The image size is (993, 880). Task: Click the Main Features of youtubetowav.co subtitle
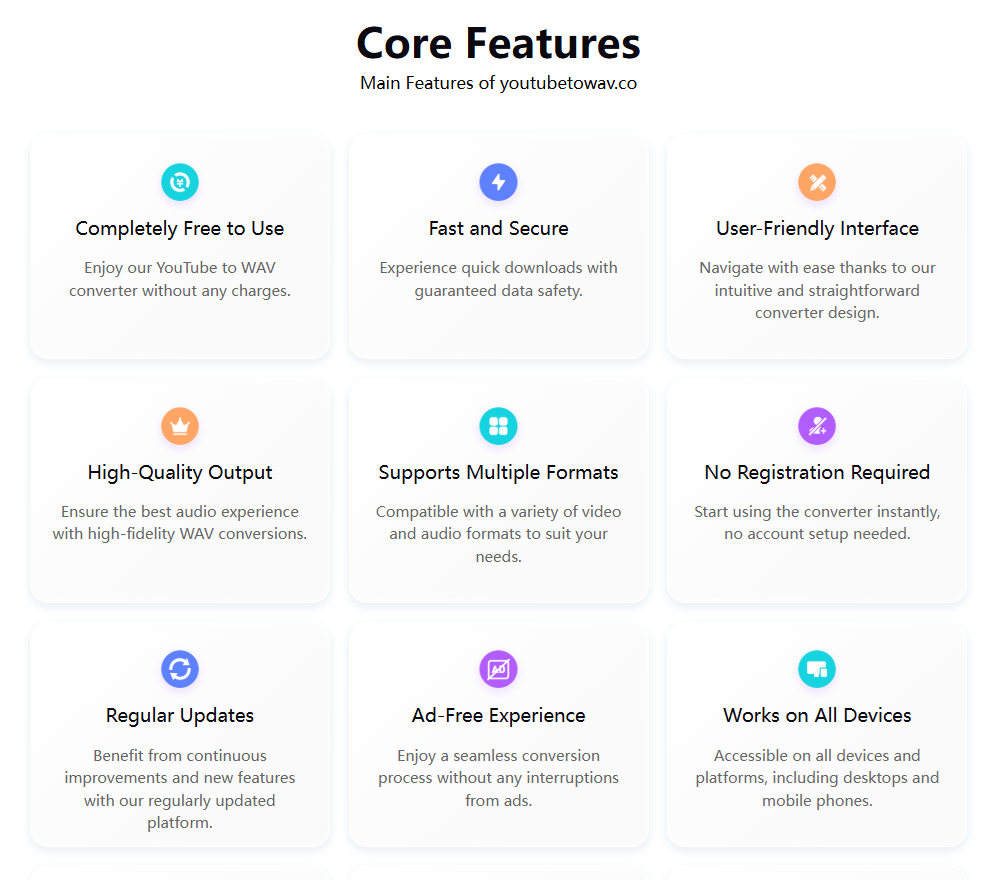click(498, 83)
